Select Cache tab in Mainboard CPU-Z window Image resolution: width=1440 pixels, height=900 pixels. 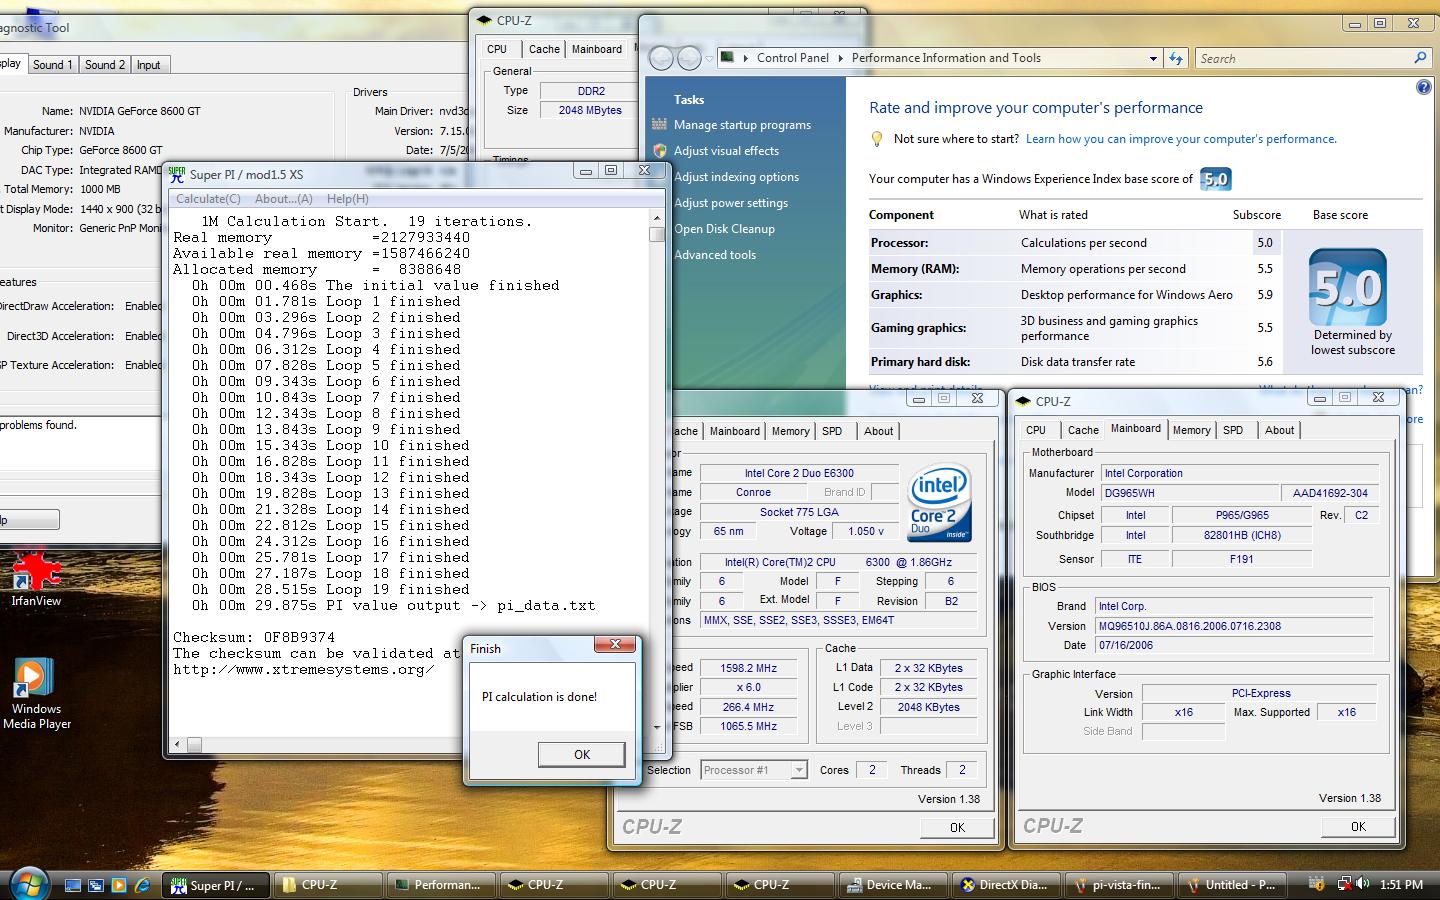[1083, 430]
